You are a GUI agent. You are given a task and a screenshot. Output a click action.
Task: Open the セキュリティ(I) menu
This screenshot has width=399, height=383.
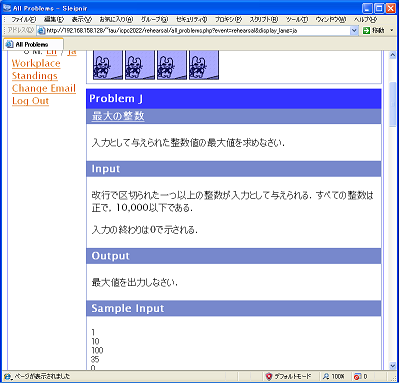tap(192, 20)
